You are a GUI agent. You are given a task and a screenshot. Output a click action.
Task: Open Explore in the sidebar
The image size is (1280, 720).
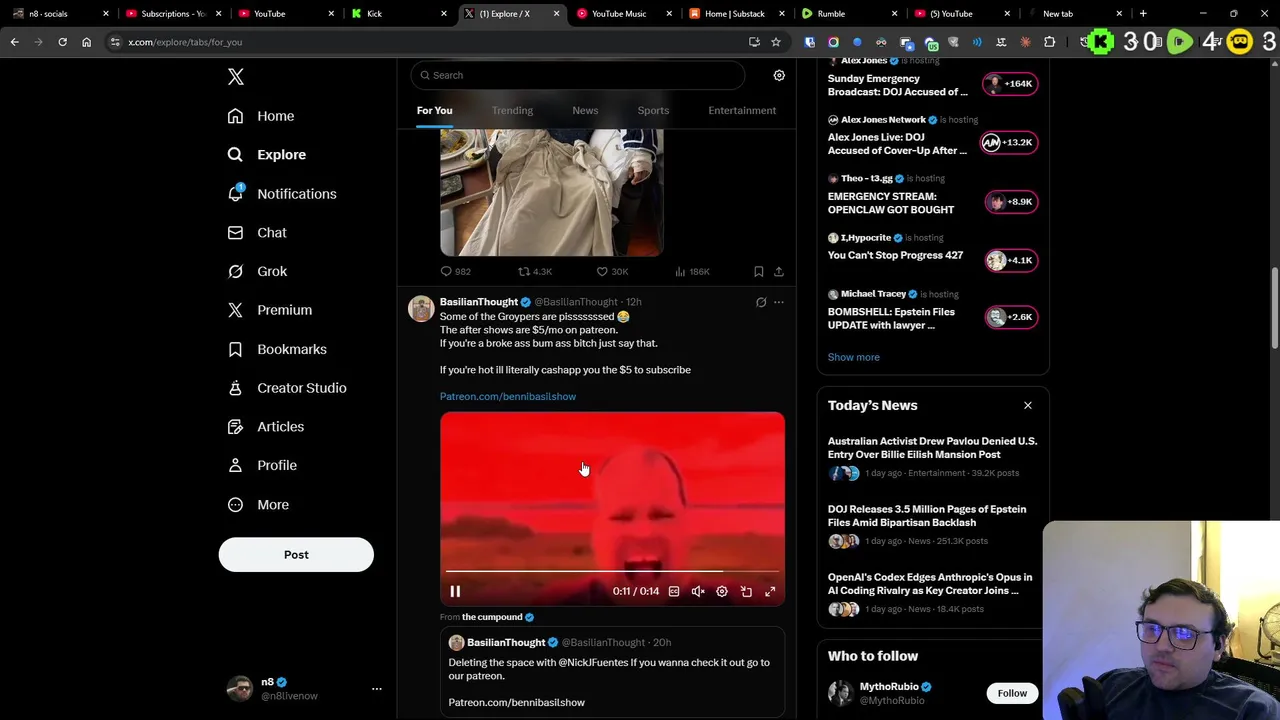[x=267, y=155]
